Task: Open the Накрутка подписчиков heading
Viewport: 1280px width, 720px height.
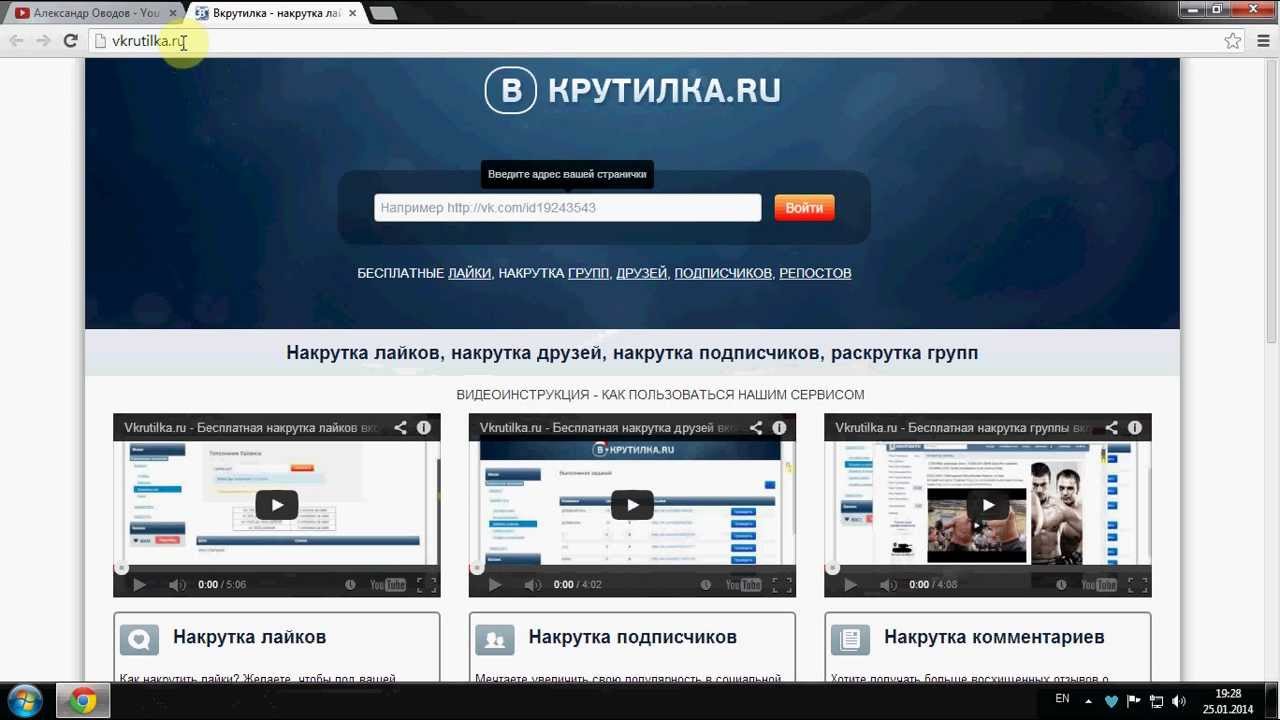Action: tap(632, 637)
